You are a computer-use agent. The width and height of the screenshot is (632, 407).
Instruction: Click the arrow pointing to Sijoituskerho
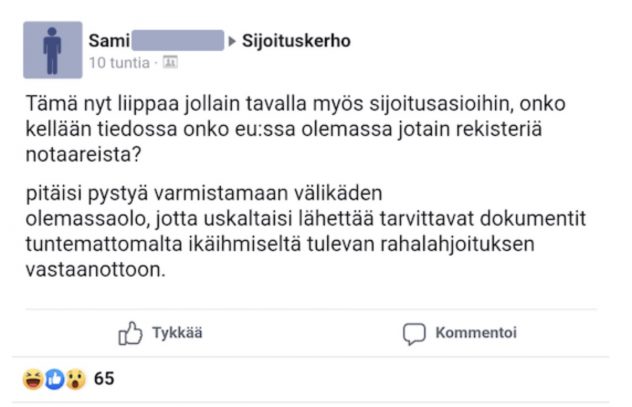click(x=233, y=41)
